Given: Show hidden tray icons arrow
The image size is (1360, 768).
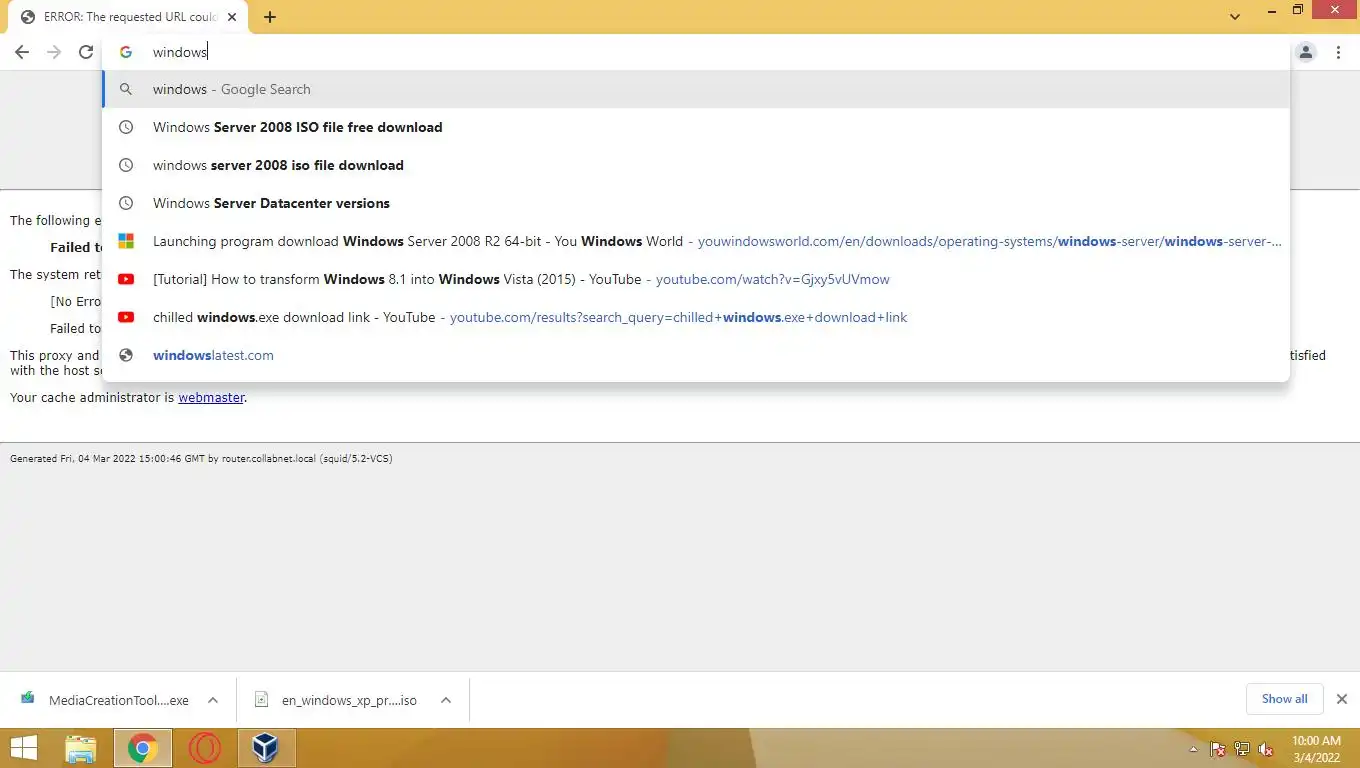Looking at the screenshot, I should pos(1193,749).
